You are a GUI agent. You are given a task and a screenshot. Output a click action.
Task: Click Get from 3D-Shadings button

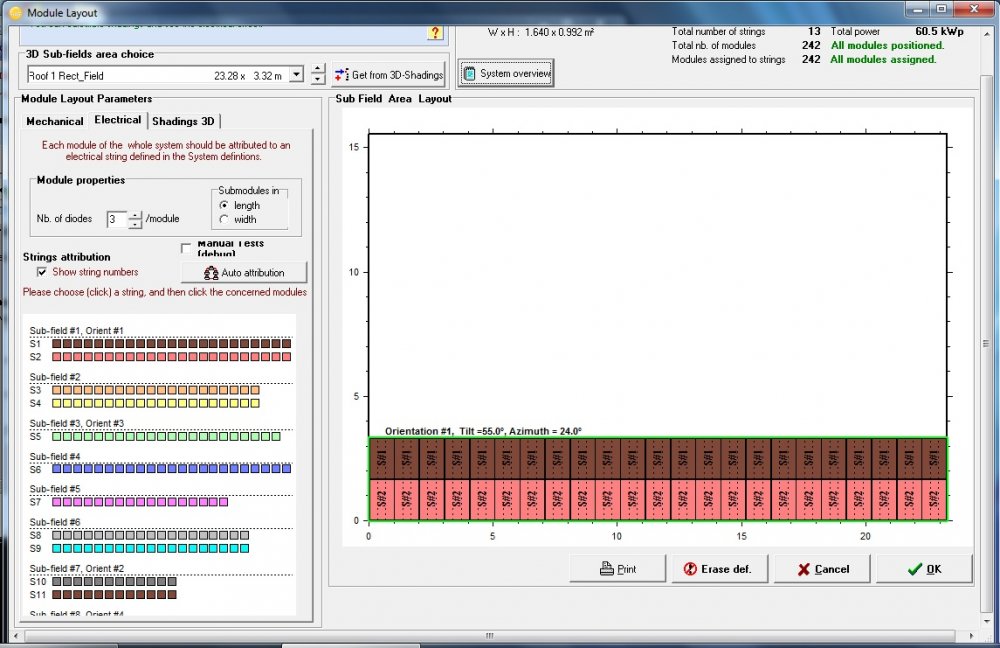[x=388, y=75]
